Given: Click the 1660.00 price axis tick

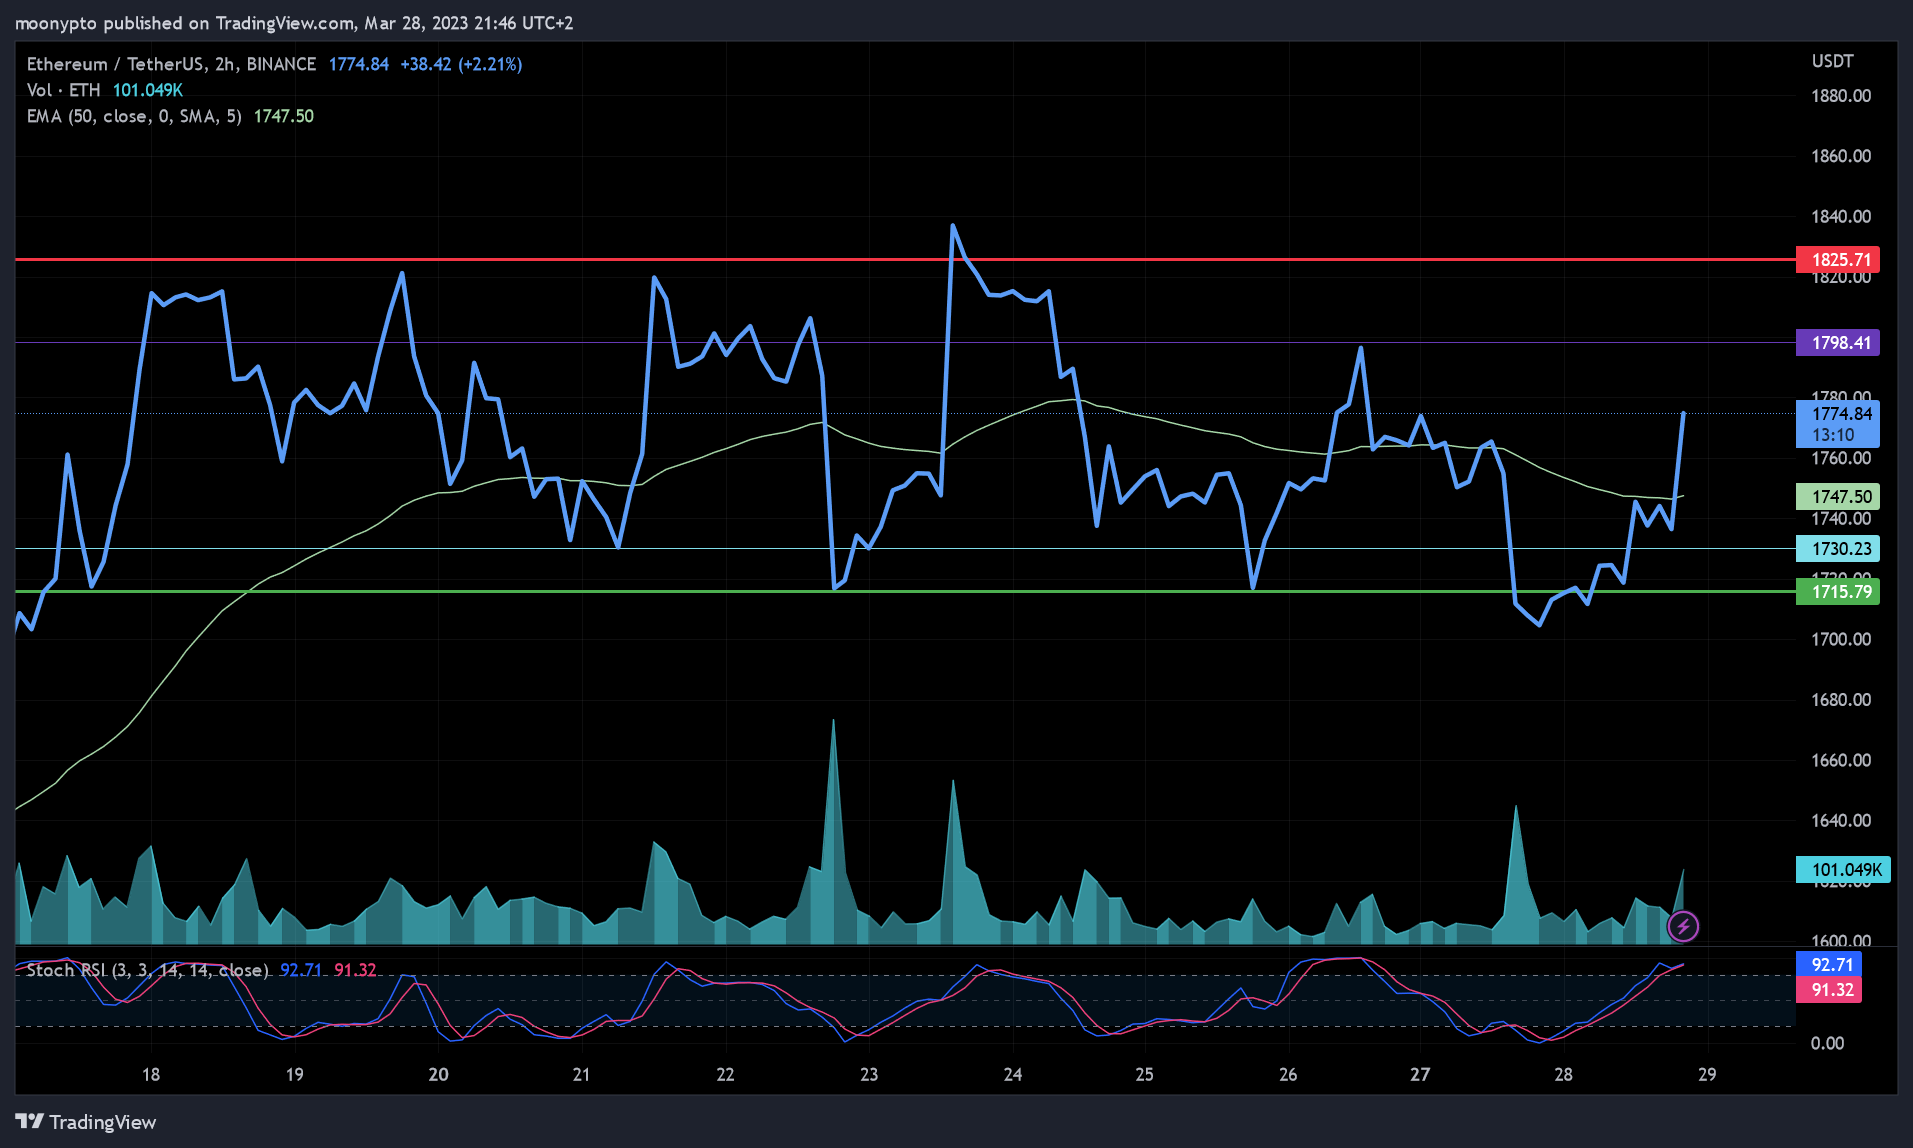Looking at the screenshot, I should (1841, 760).
